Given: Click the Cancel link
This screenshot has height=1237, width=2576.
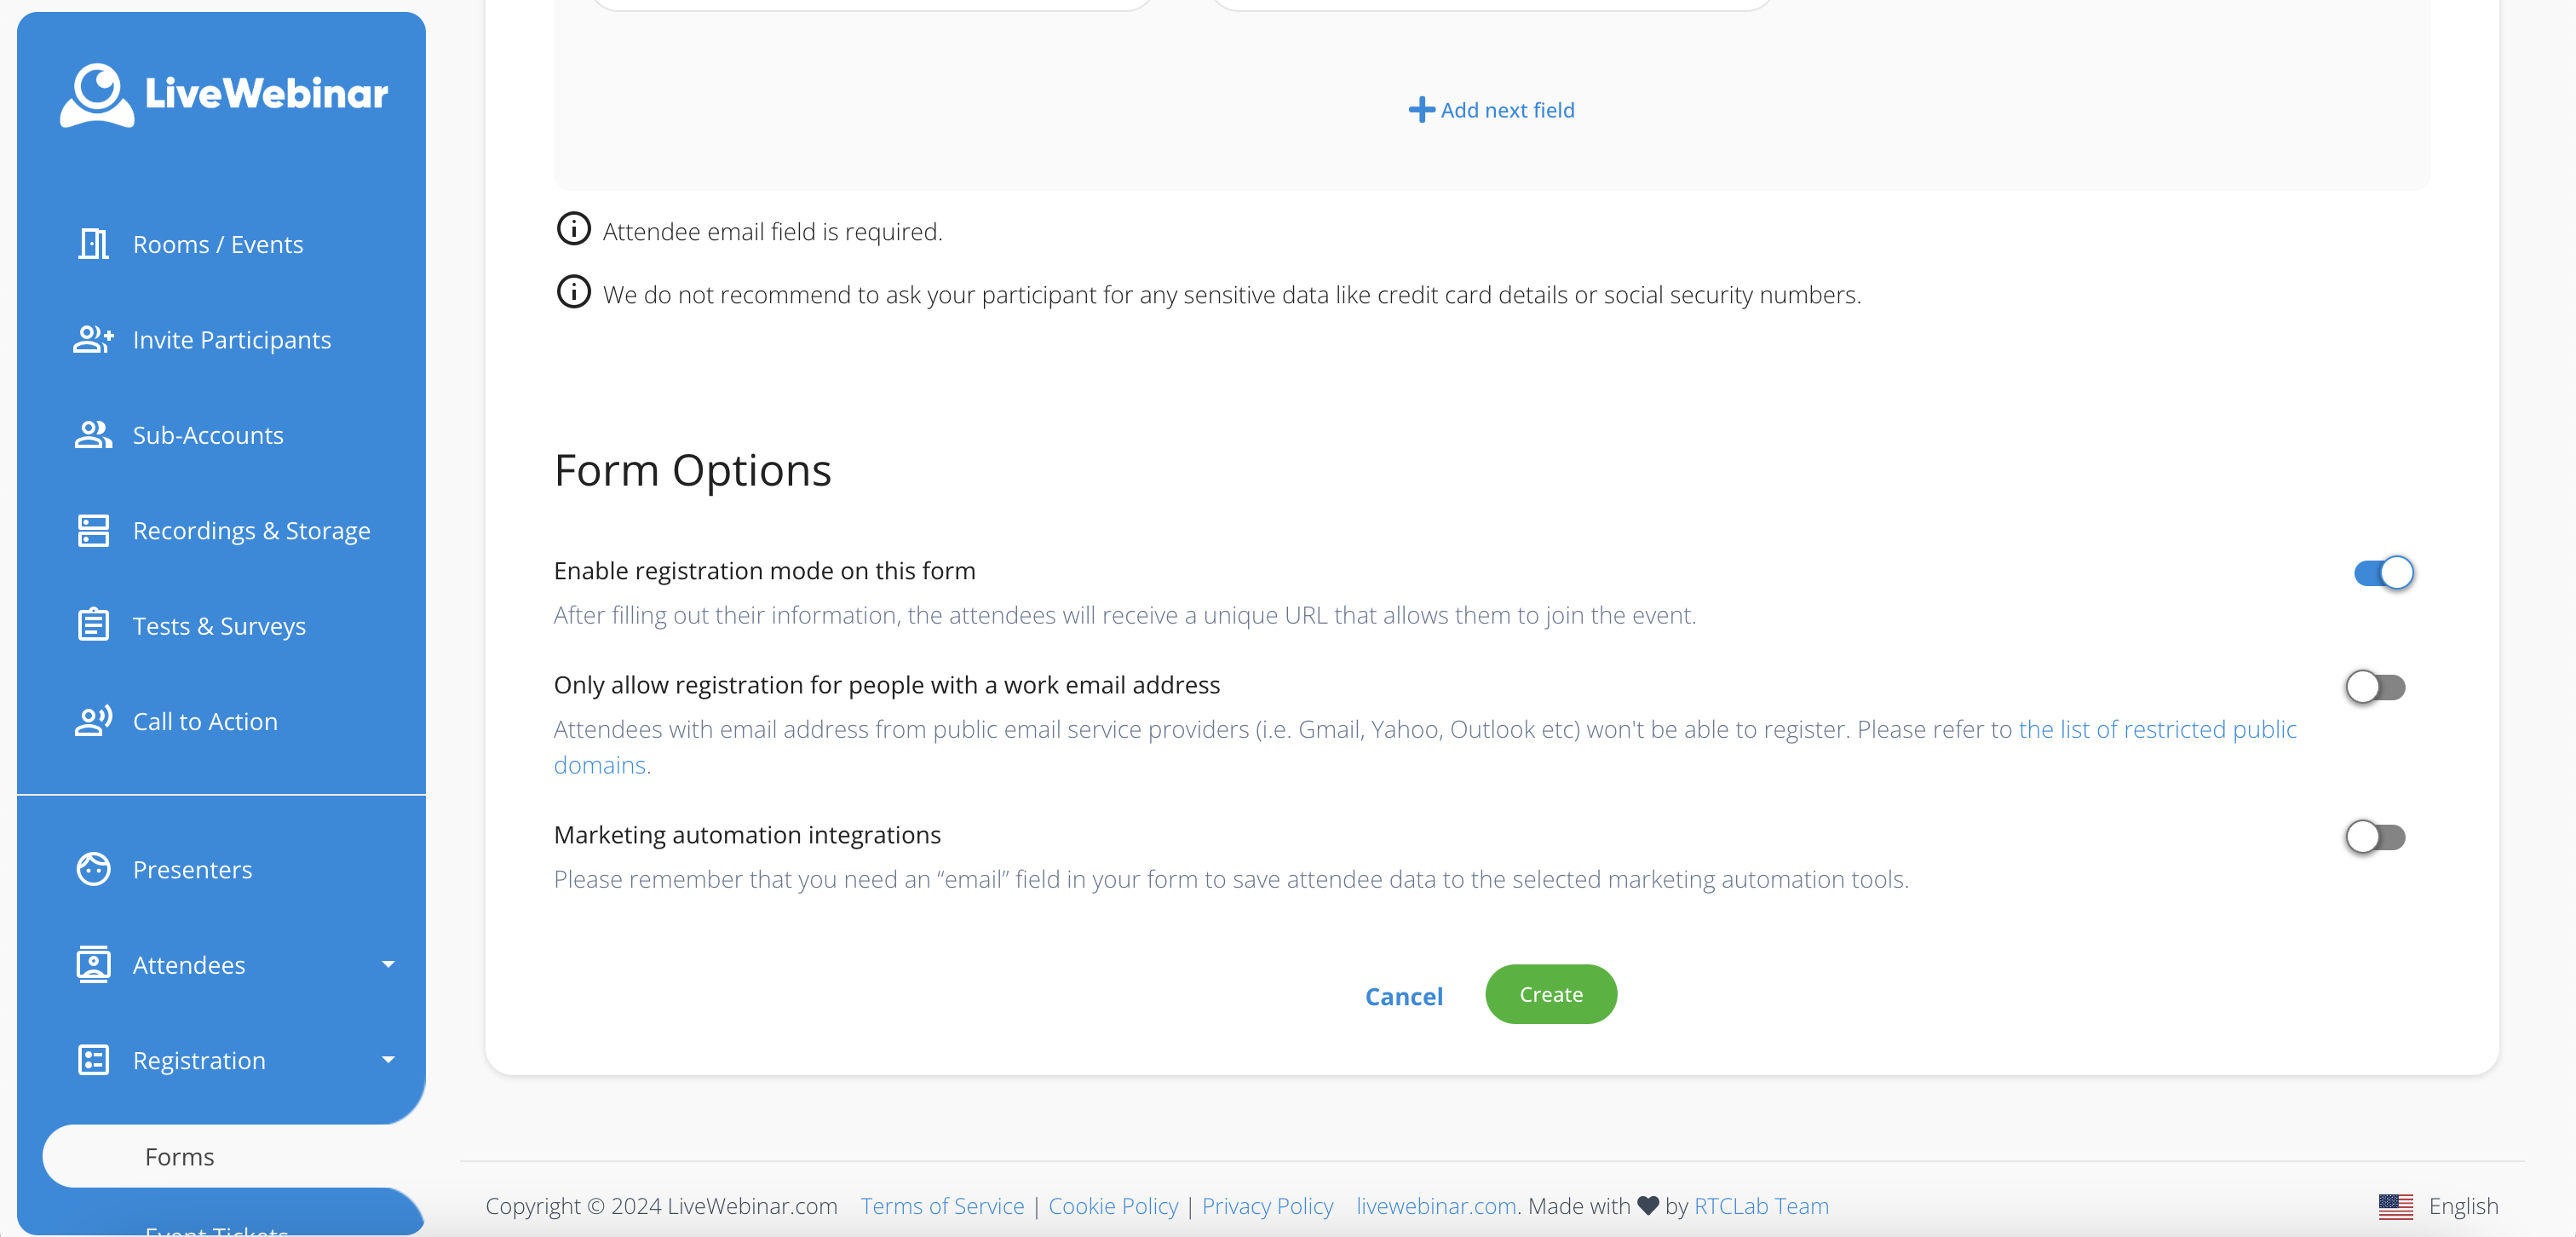Looking at the screenshot, I should [x=1403, y=996].
